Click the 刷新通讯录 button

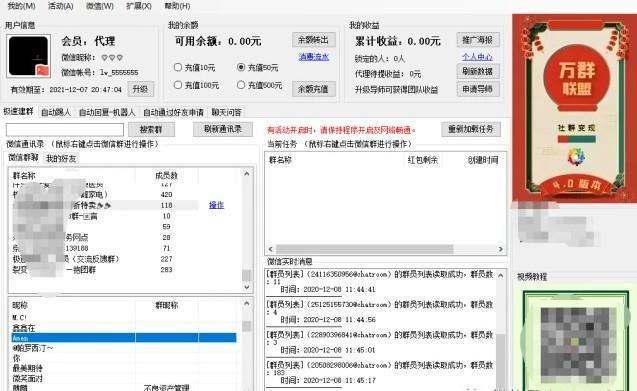coord(223,129)
